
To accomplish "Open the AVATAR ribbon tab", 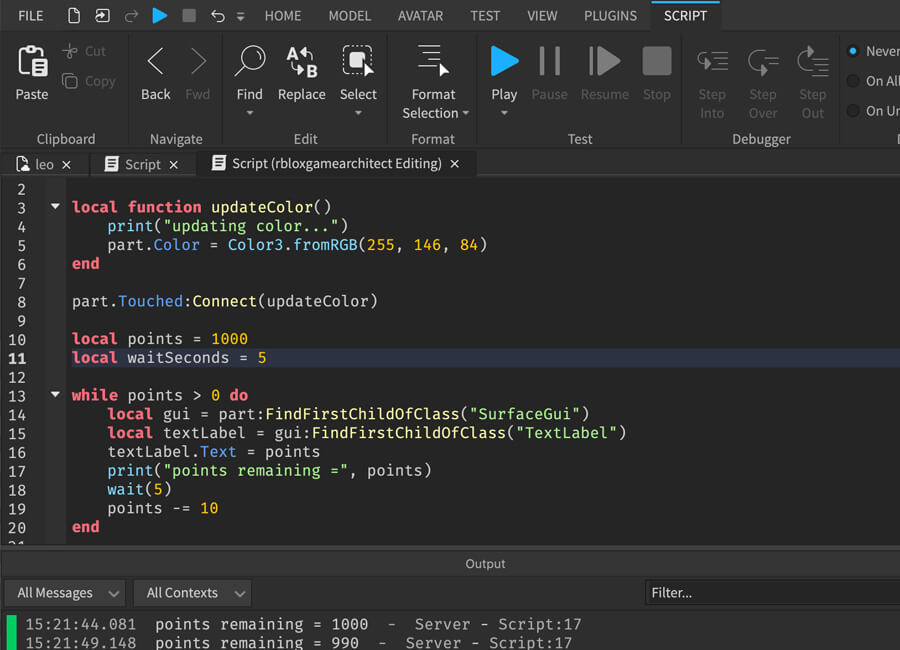I will pos(421,16).
